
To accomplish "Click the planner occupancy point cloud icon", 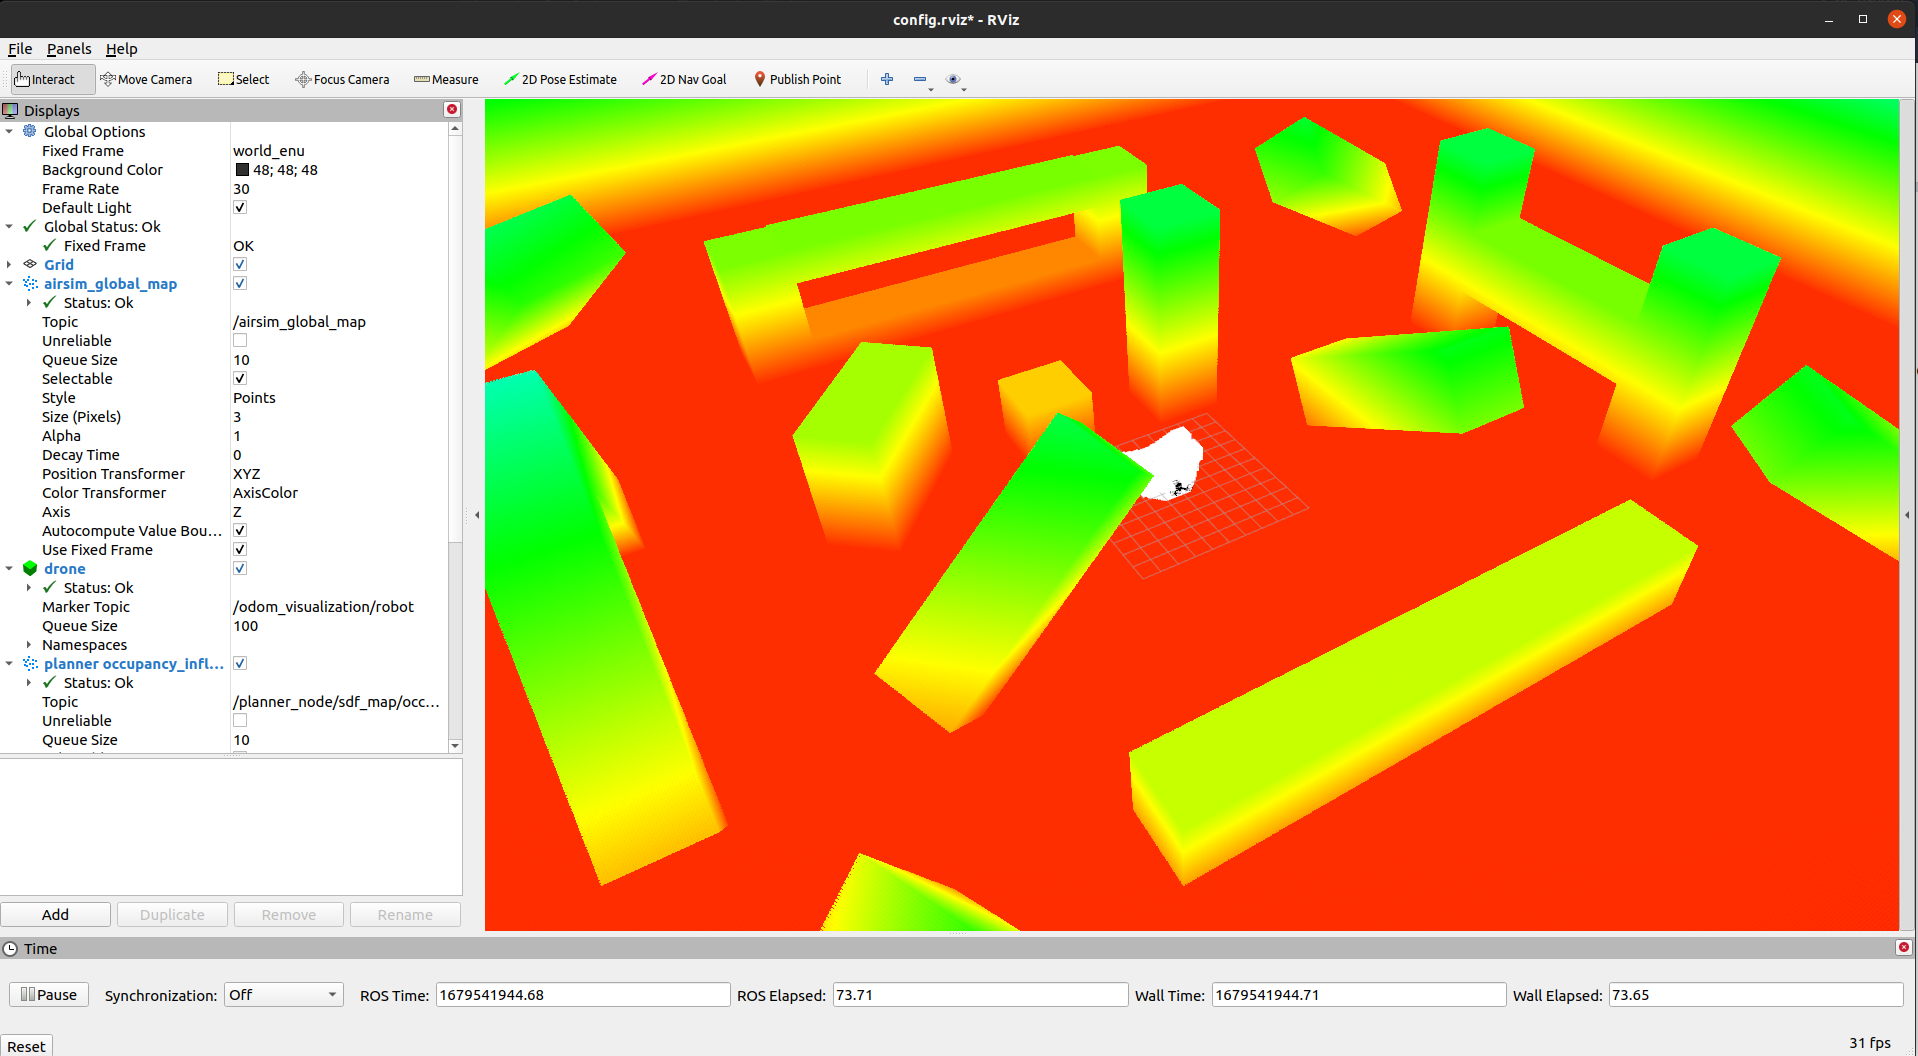I will click(x=30, y=663).
